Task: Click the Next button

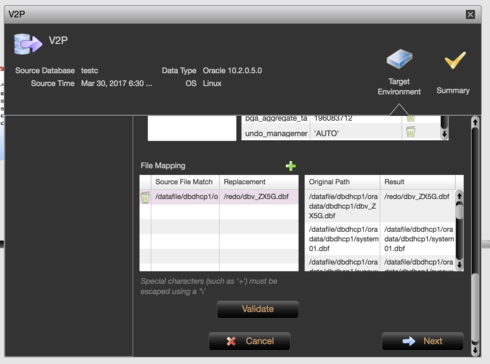Action: click(x=422, y=341)
